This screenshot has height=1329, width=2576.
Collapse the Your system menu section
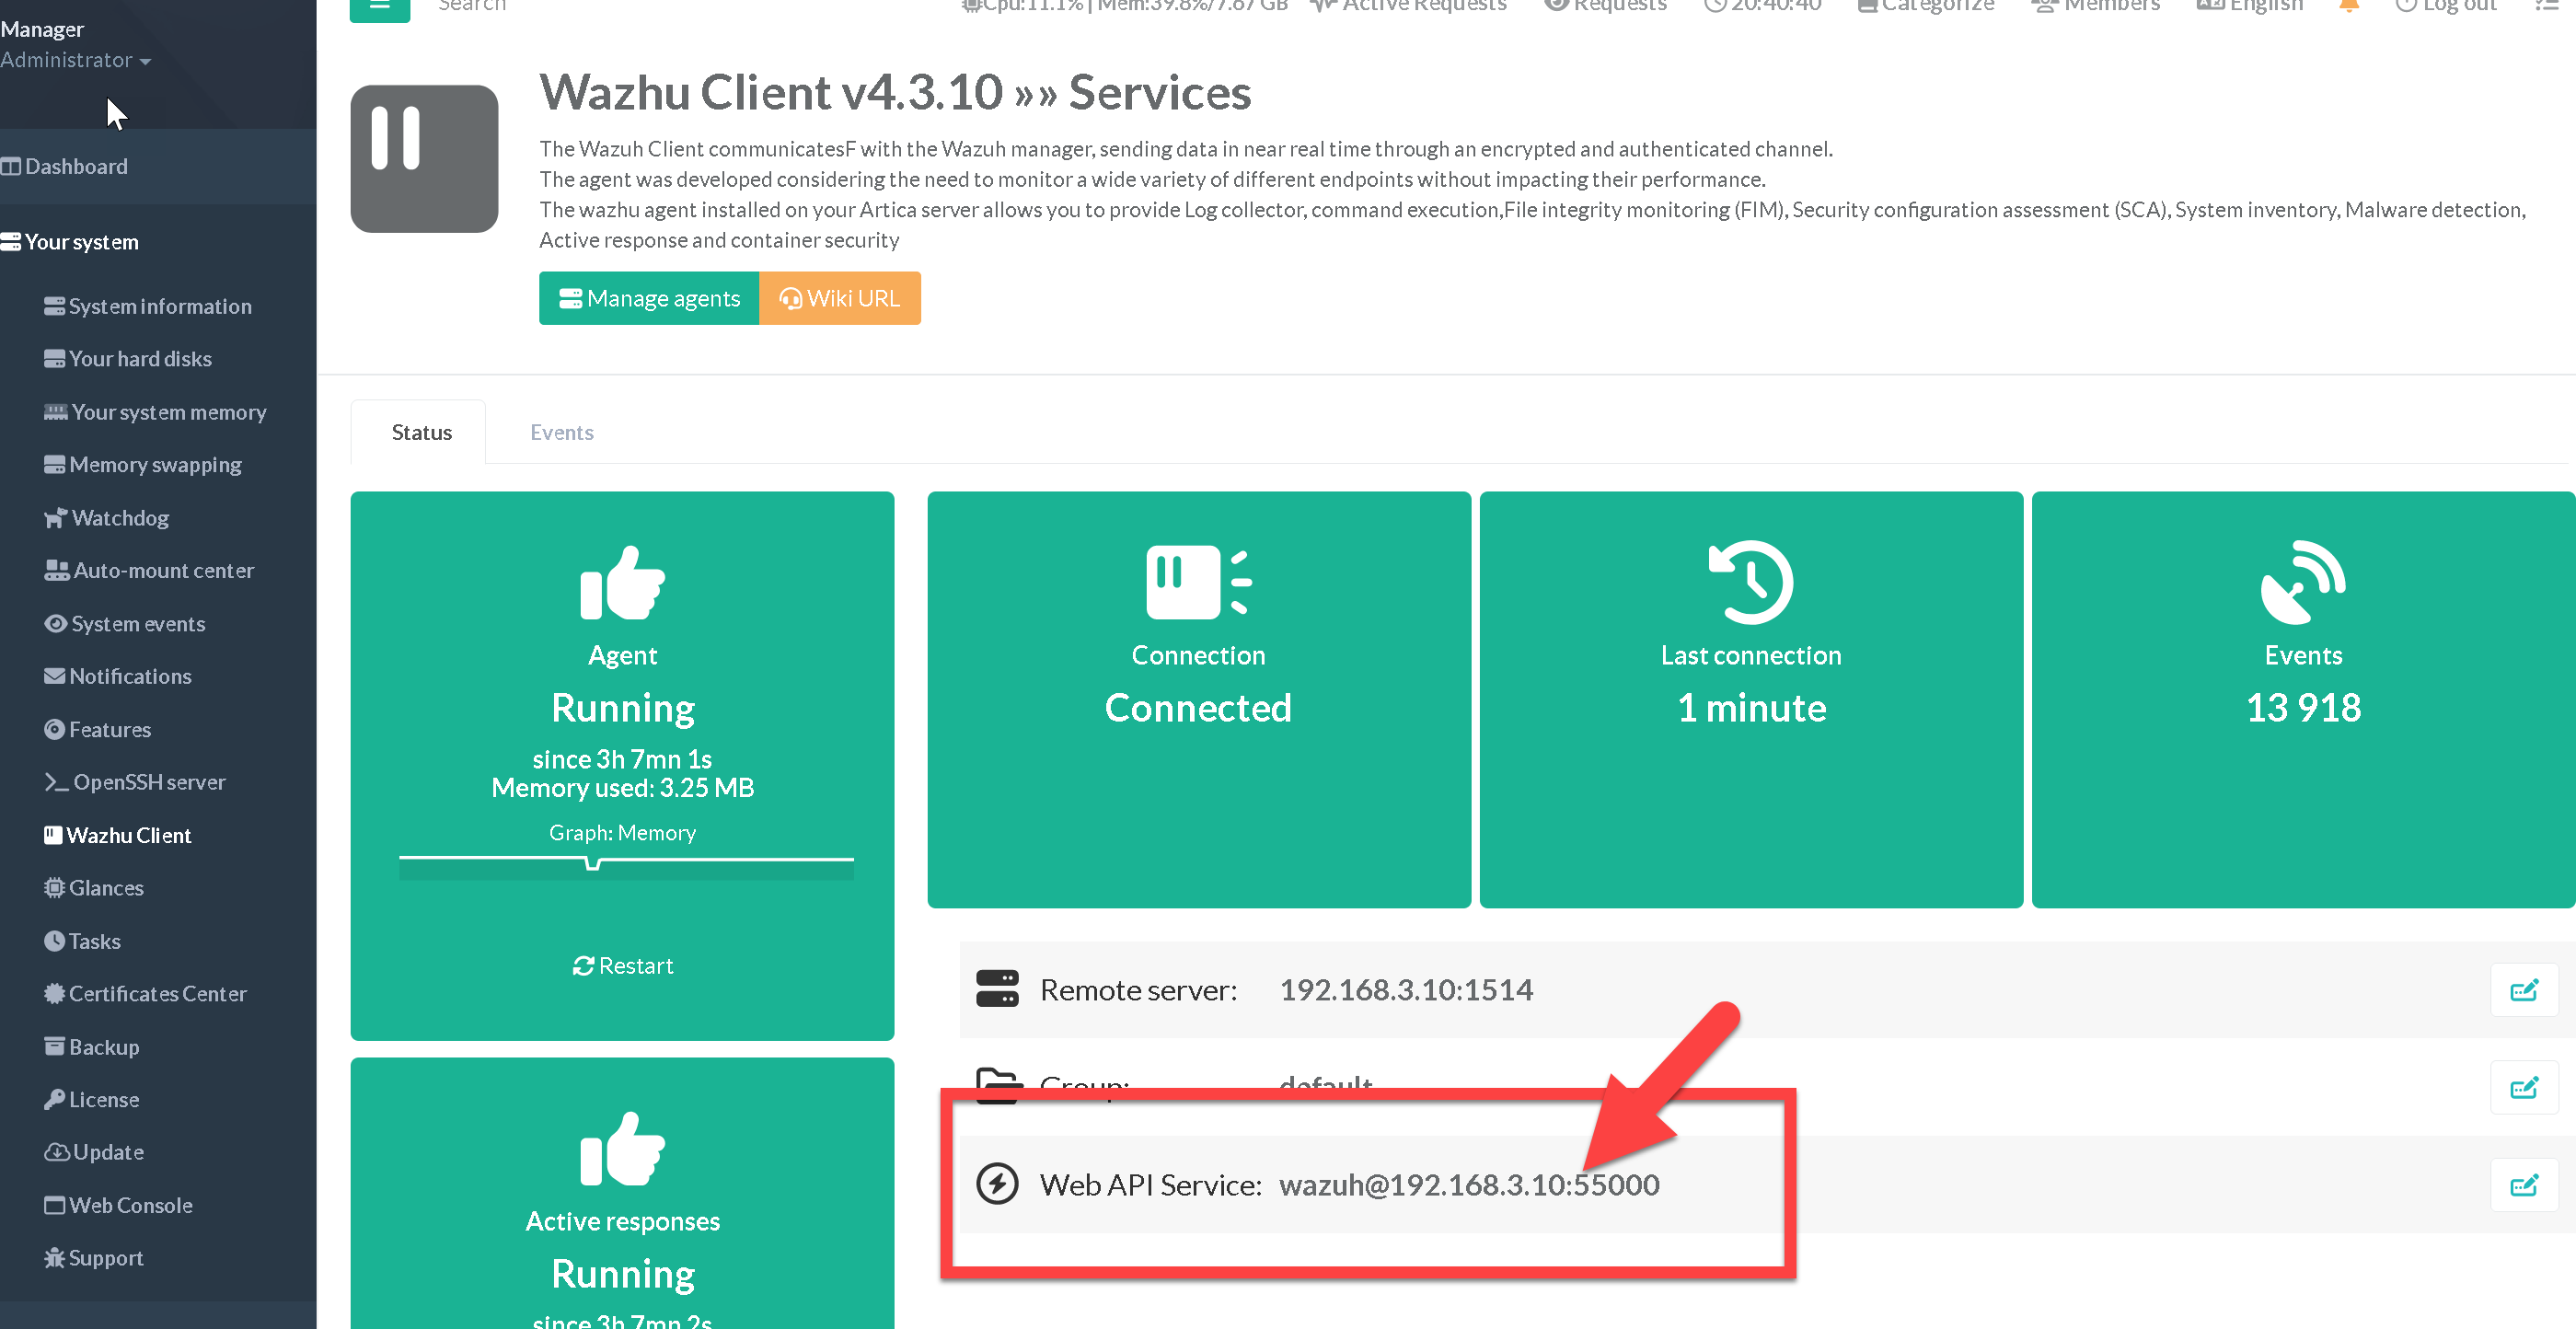pyautogui.click(x=82, y=242)
